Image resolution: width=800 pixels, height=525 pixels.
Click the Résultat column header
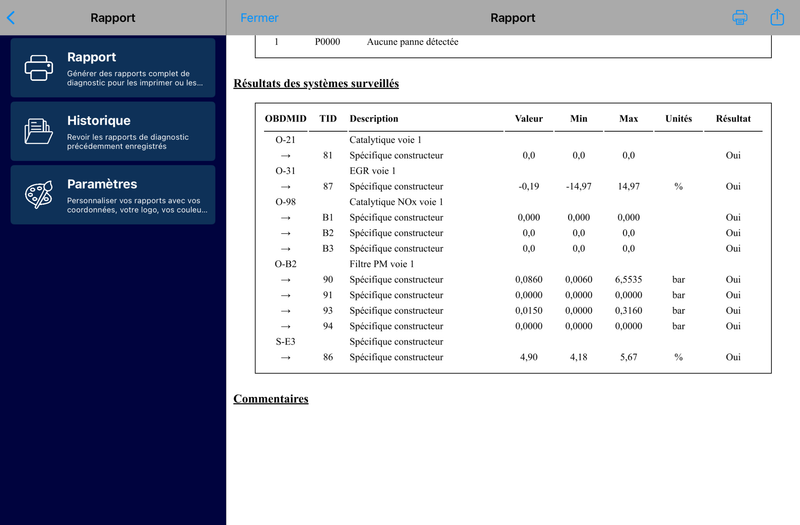733,118
